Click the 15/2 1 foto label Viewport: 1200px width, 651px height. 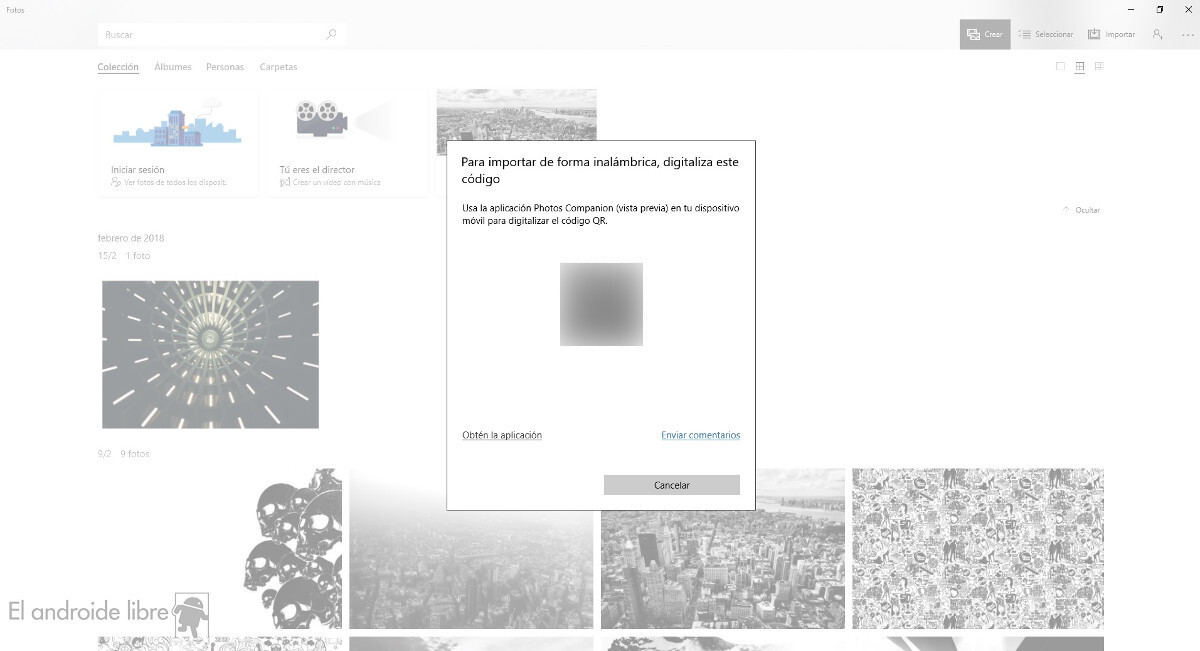(124, 256)
